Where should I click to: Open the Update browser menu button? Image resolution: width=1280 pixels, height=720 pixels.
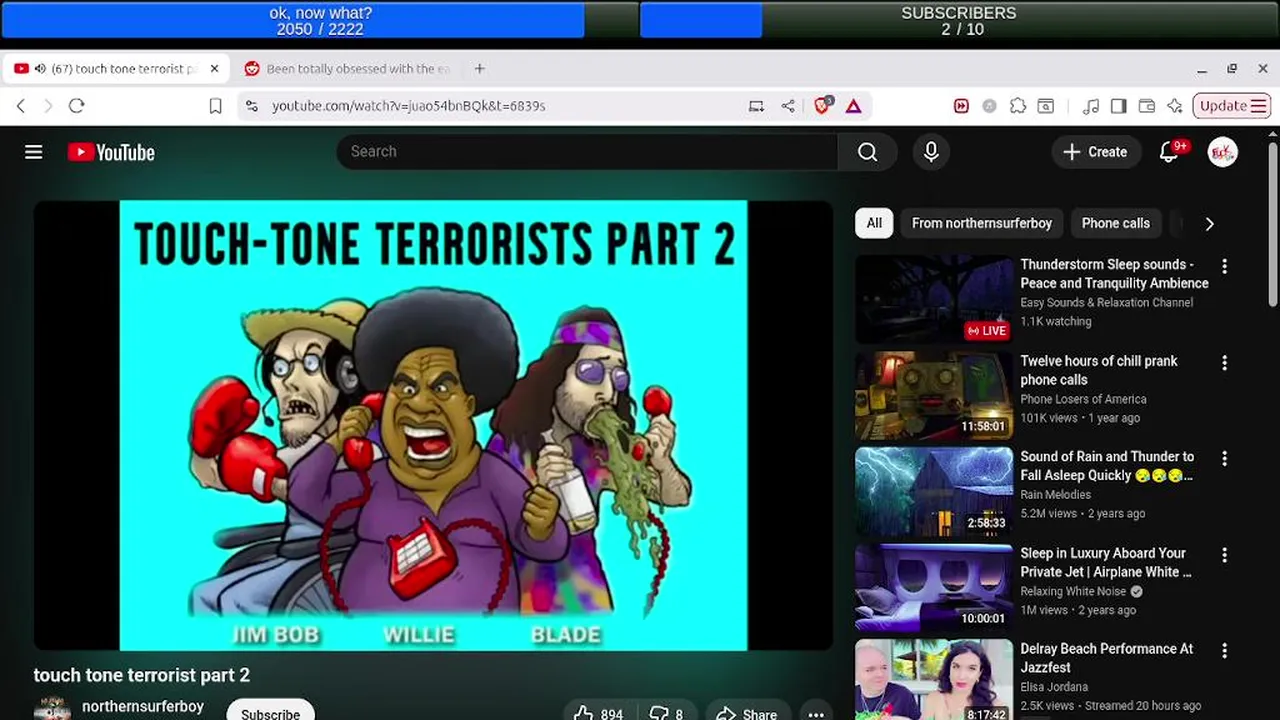coord(1232,106)
